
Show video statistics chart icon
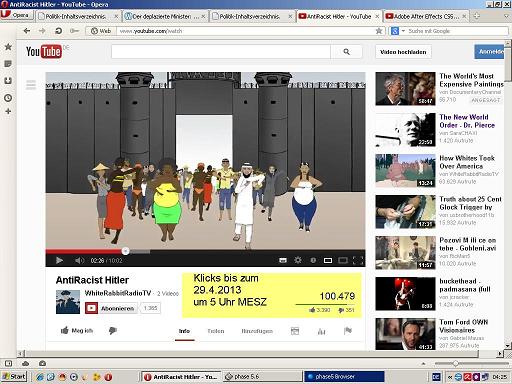[x=321, y=331]
